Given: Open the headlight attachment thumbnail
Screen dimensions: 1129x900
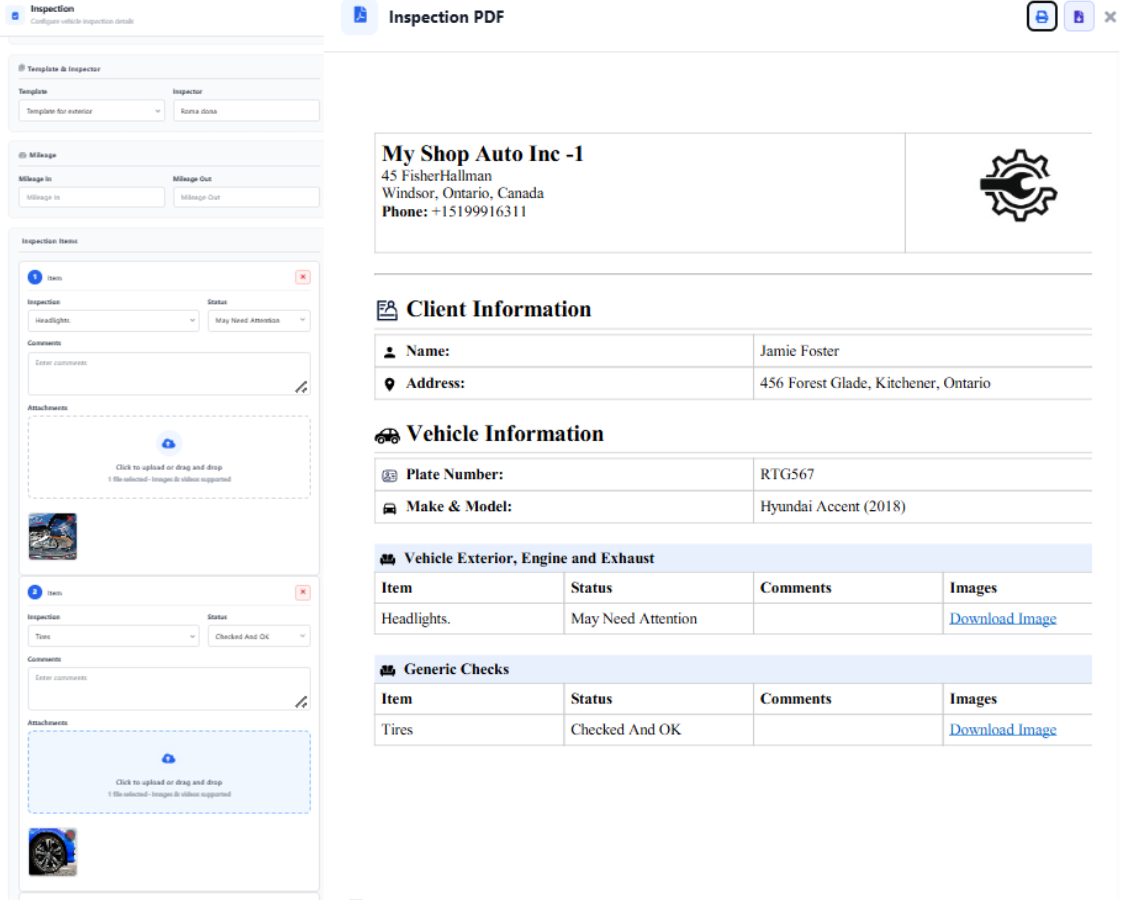Looking at the screenshot, I should click(x=53, y=537).
